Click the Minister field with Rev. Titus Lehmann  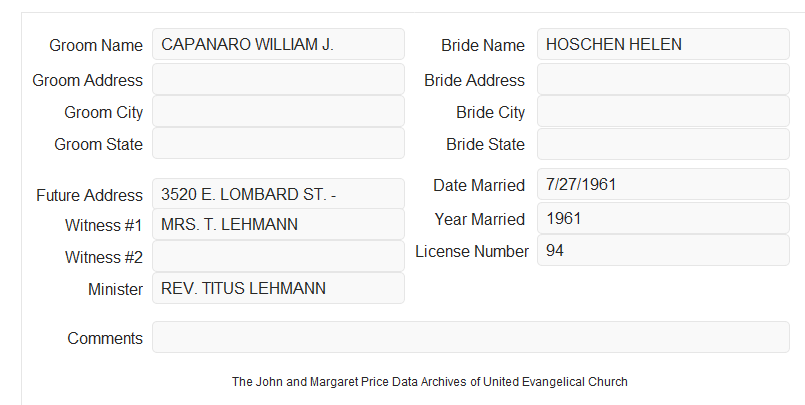[x=278, y=288]
